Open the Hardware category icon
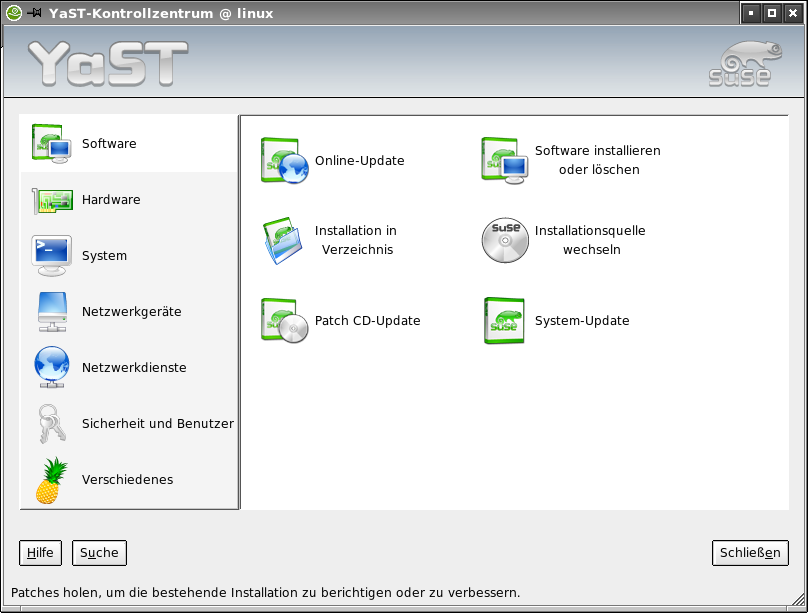 (x=52, y=200)
